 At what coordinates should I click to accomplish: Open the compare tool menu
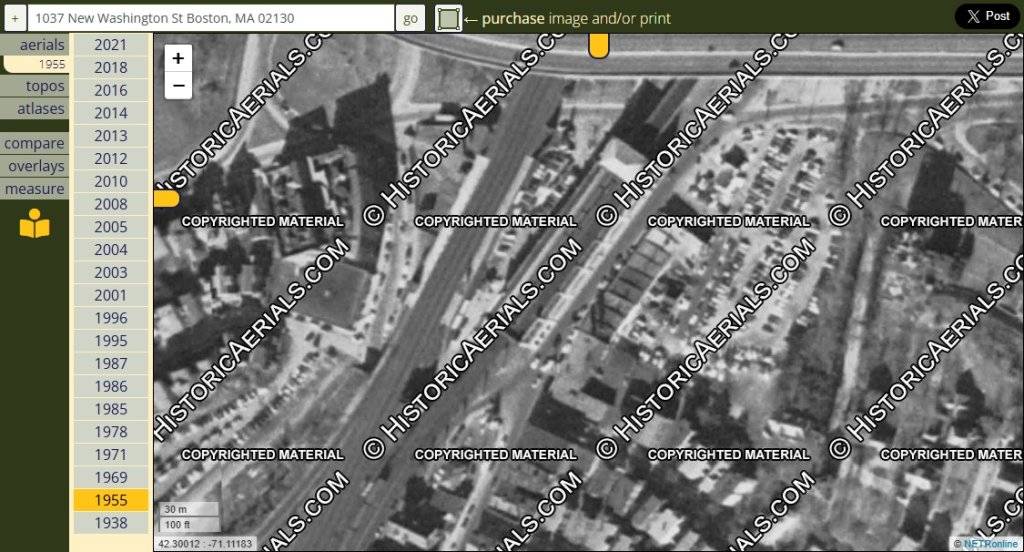pos(35,143)
